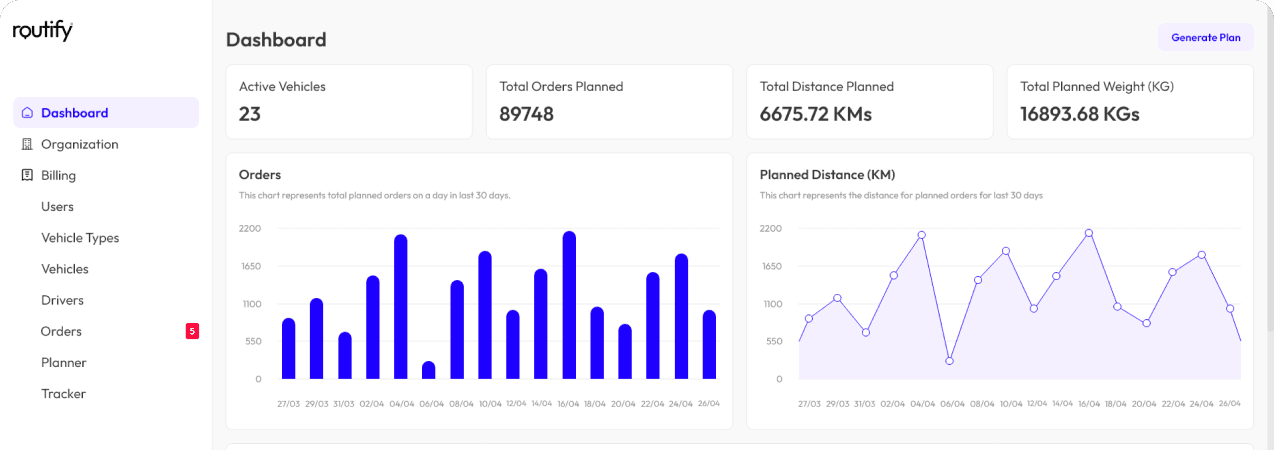This screenshot has width=1274, height=450.
Task: Open the Orders badge showing 5
Action: pos(192,331)
